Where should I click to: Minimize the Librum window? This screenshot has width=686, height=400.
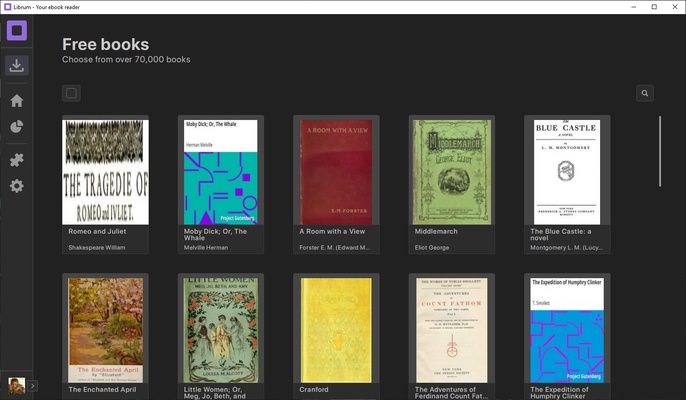(x=634, y=7)
